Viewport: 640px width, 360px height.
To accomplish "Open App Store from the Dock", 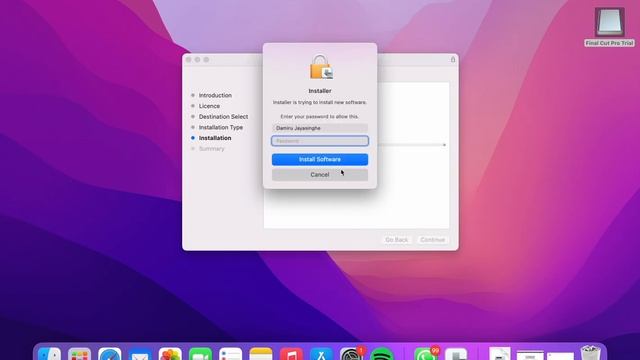I will 321,354.
